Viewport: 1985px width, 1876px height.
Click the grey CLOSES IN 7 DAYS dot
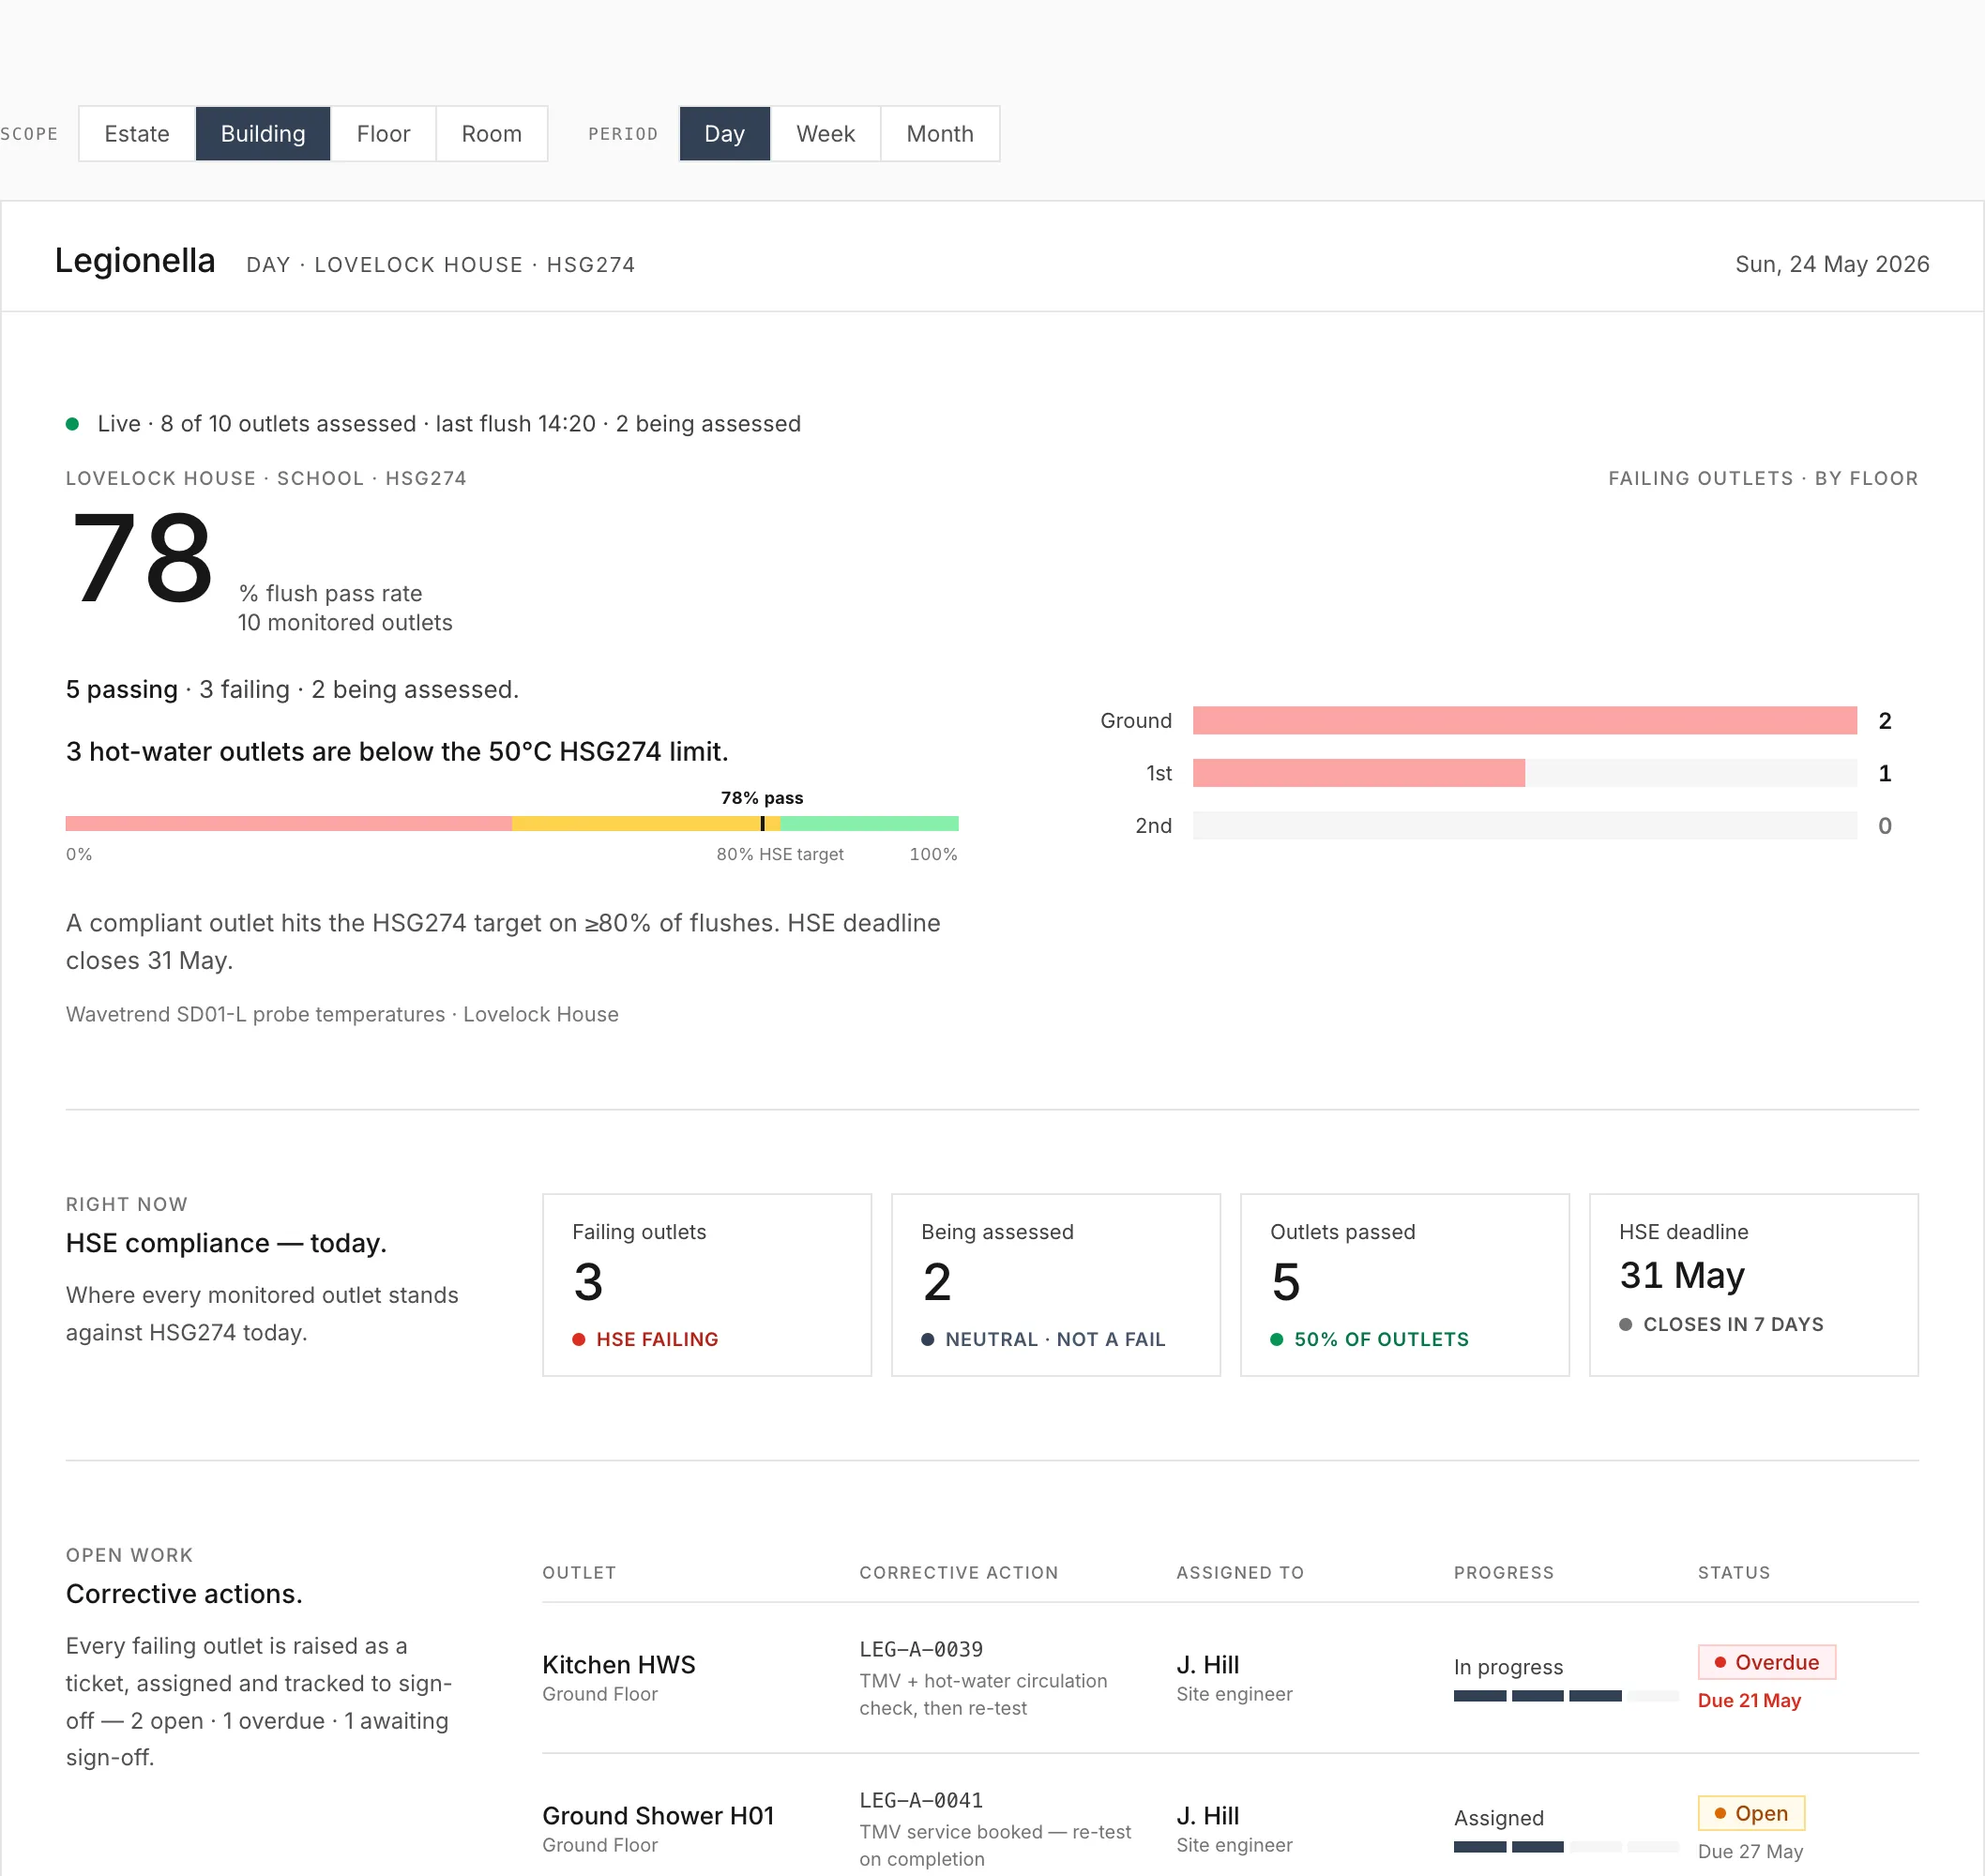click(x=1625, y=1325)
